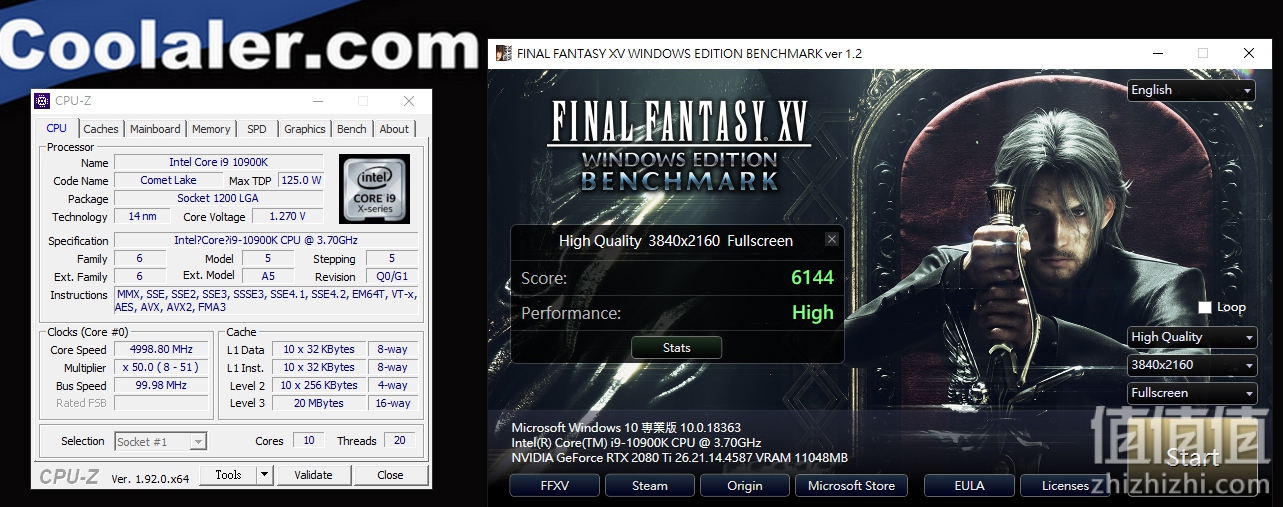Minimize the CPU-Z window
Image resolution: width=1283 pixels, height=507 pixels.
click(317, 101)
